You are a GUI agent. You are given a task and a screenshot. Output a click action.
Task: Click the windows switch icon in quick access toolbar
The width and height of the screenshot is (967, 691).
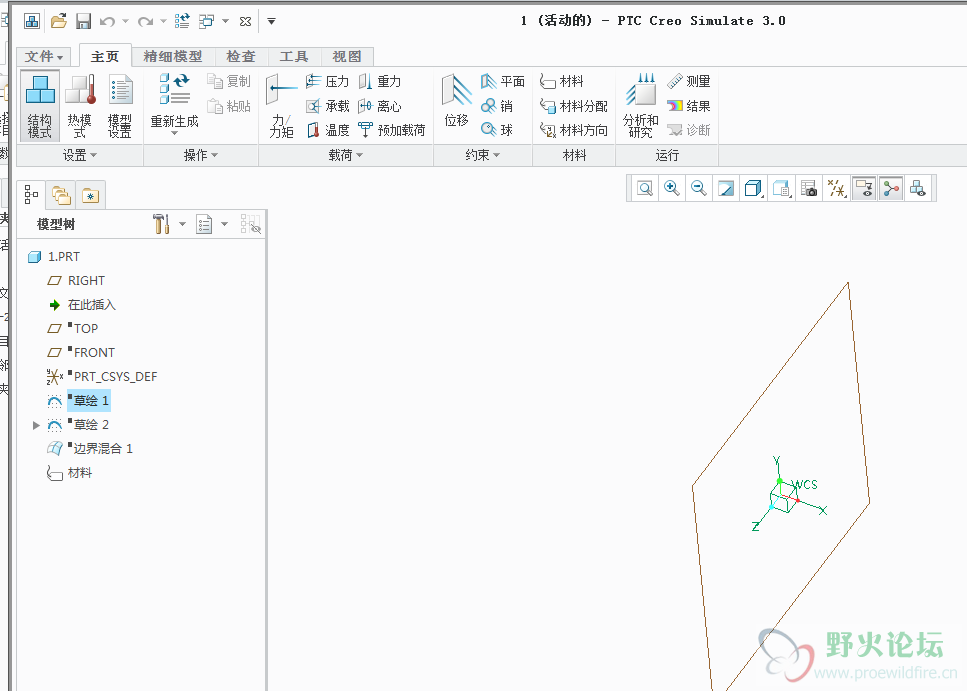[x=206, y=21]
